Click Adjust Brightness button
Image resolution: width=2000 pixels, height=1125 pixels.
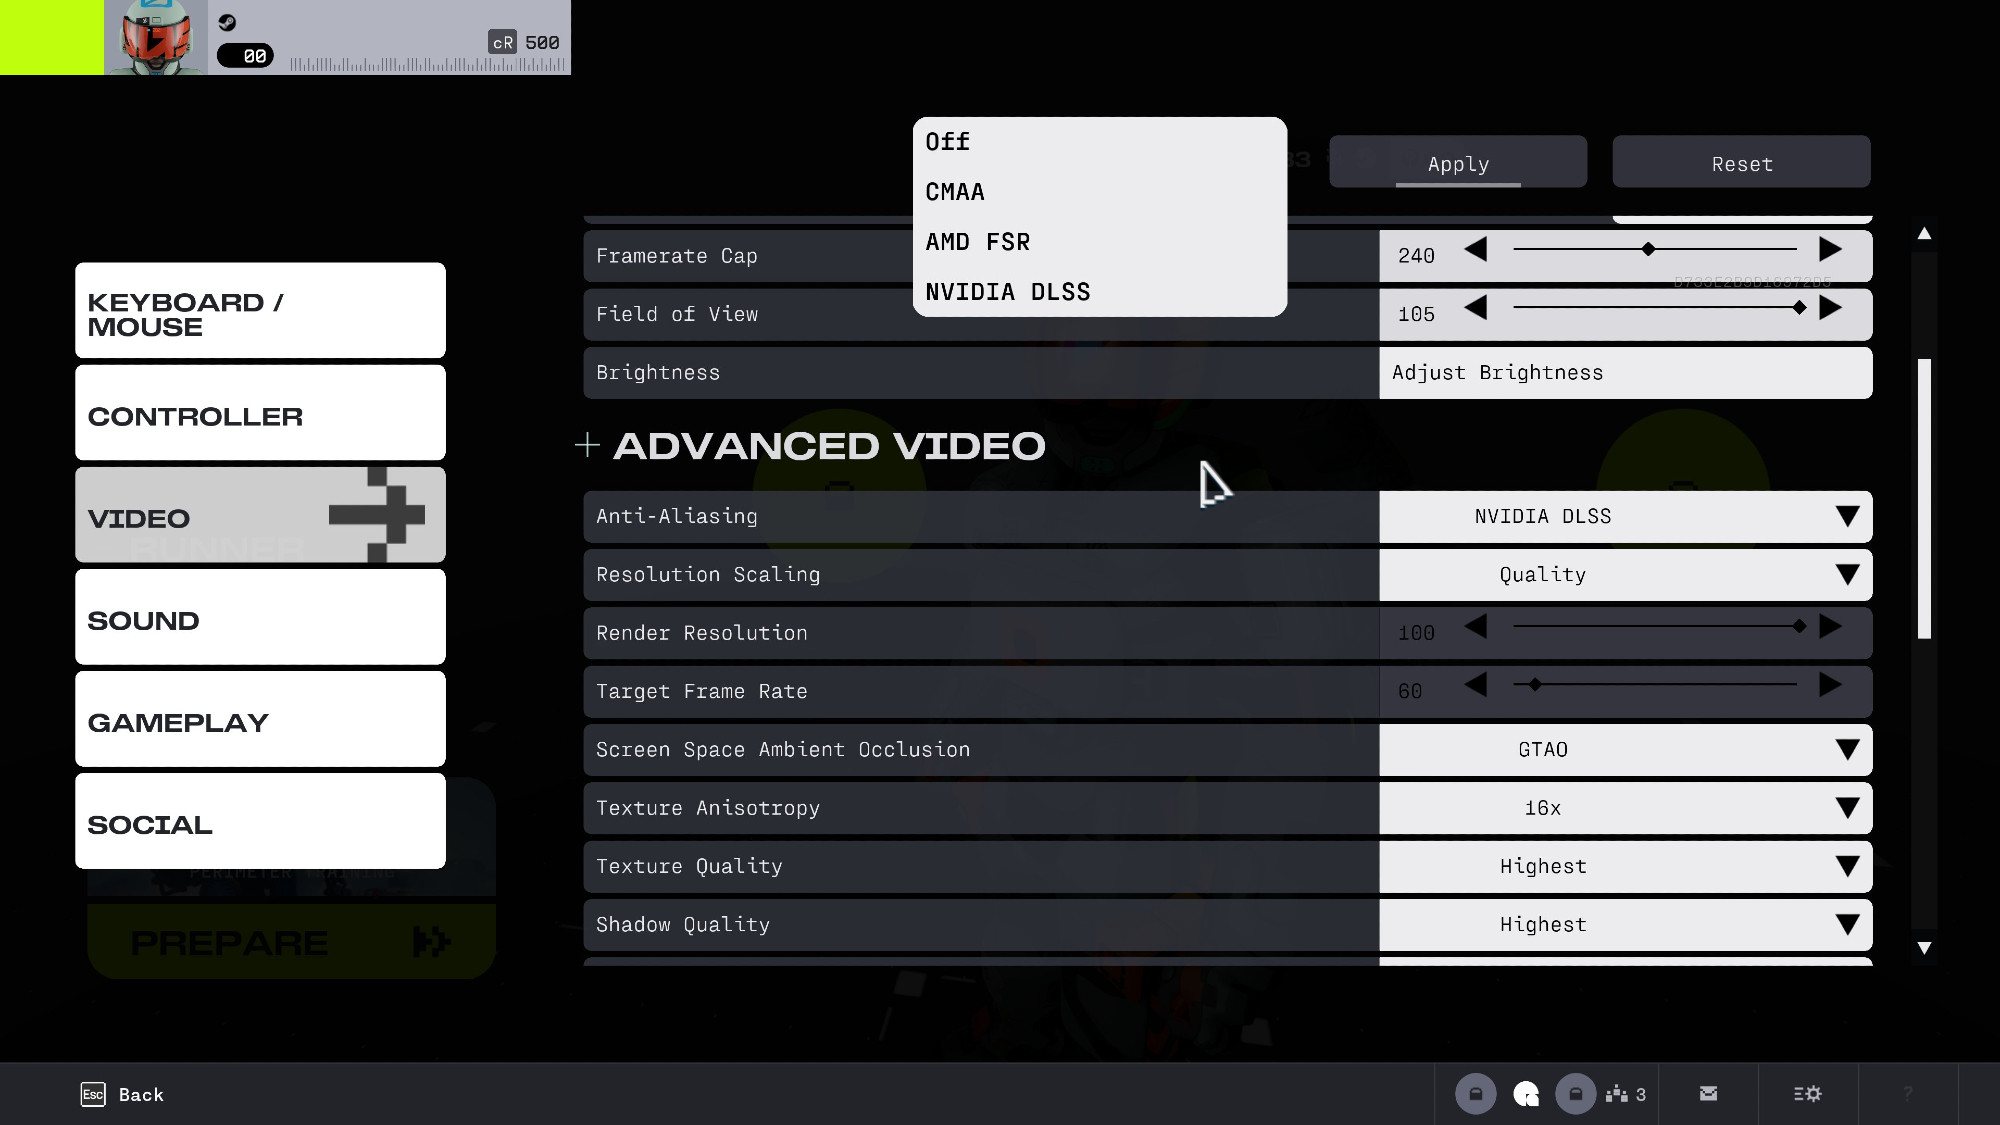1625,373
